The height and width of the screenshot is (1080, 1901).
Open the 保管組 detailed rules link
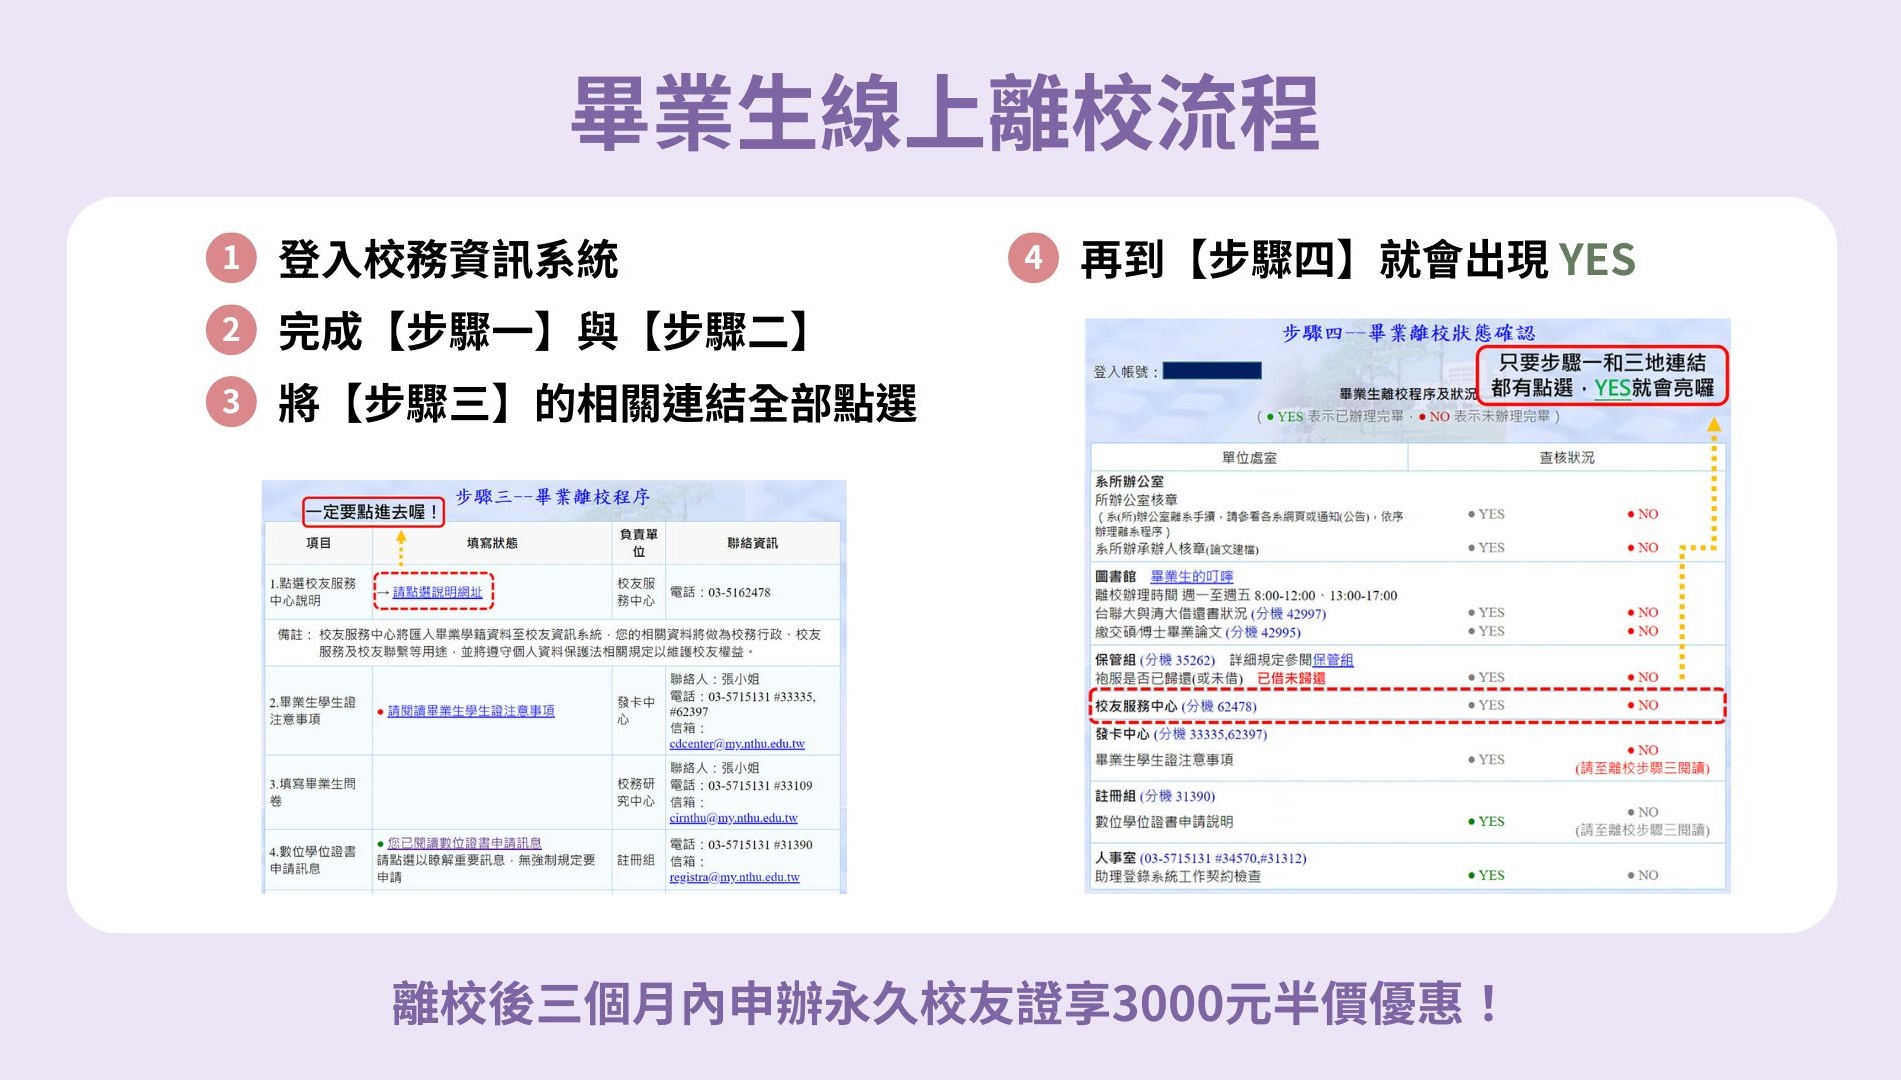click(1332, 660)
